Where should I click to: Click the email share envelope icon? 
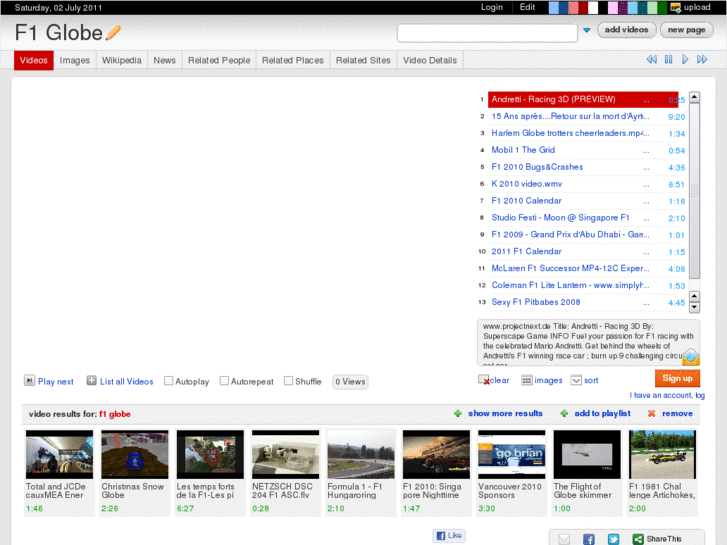pyautogui.click(x=564, y=539)
